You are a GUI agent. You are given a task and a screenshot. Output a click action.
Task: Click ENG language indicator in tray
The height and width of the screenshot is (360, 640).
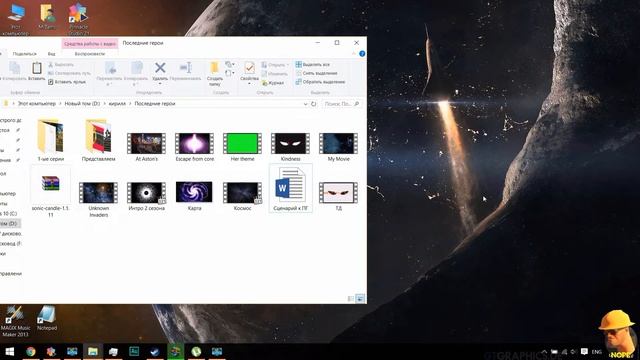point(596,352)
